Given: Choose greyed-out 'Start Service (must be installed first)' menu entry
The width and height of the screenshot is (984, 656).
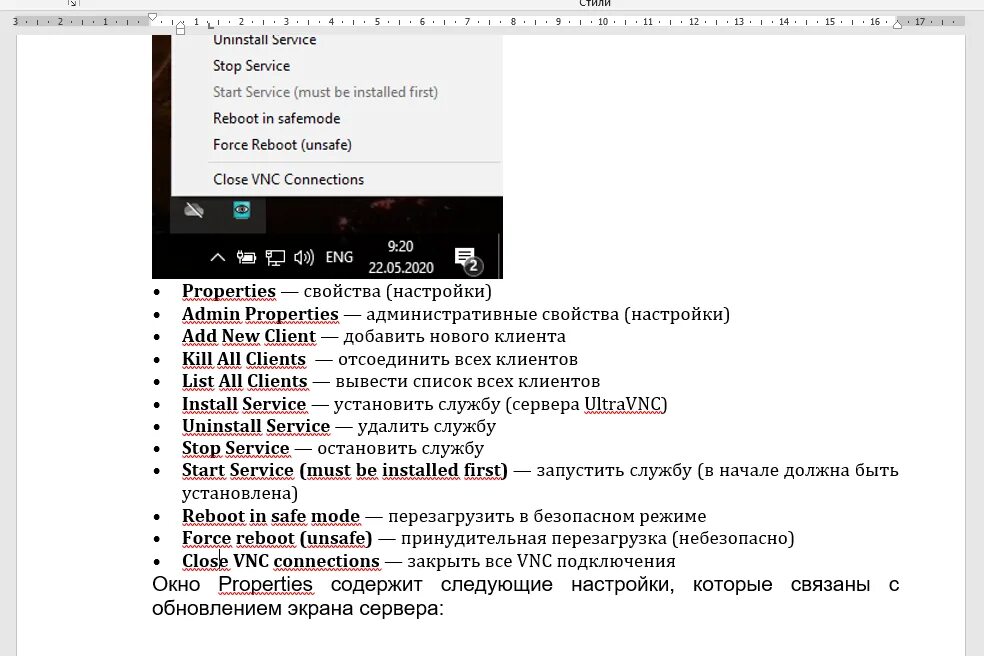Looking at the screenshot, I should point(325,92).
